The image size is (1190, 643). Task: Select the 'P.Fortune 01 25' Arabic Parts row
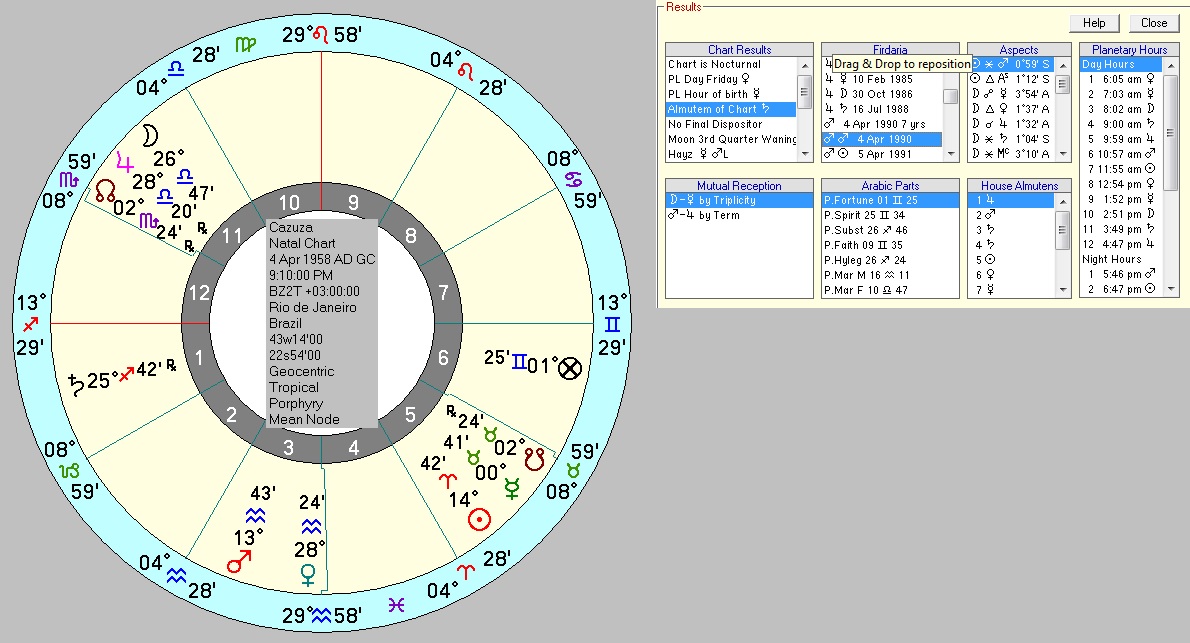(x=890, y=200)
